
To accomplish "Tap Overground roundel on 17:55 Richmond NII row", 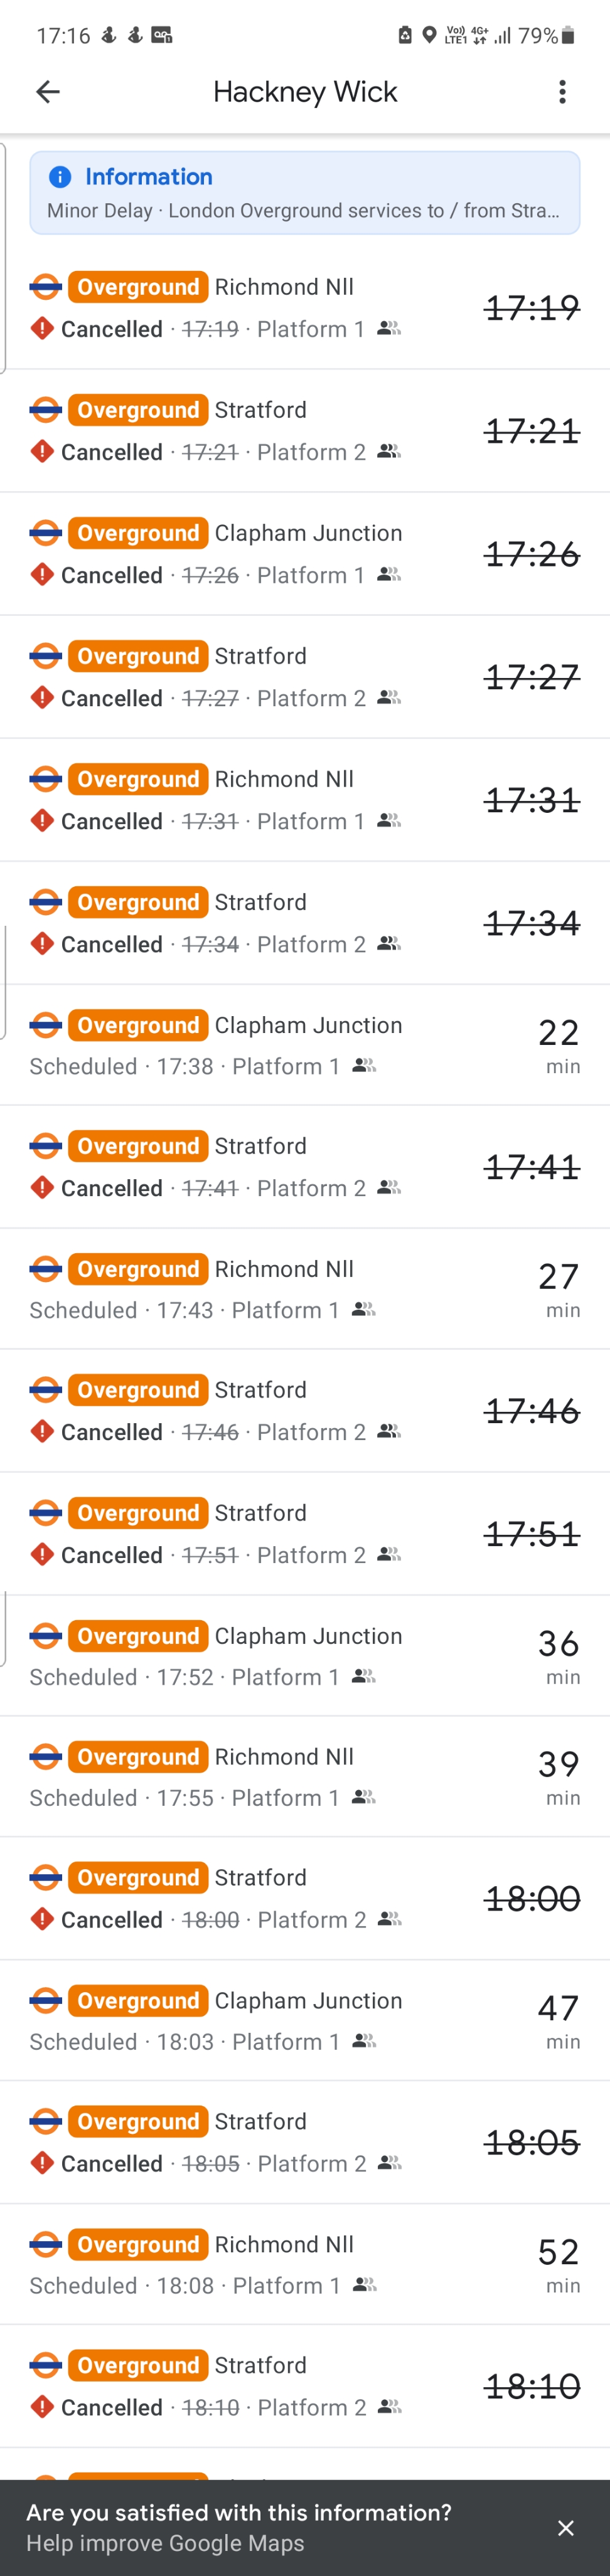I will pyautogui.click(x=45, y=1757).
